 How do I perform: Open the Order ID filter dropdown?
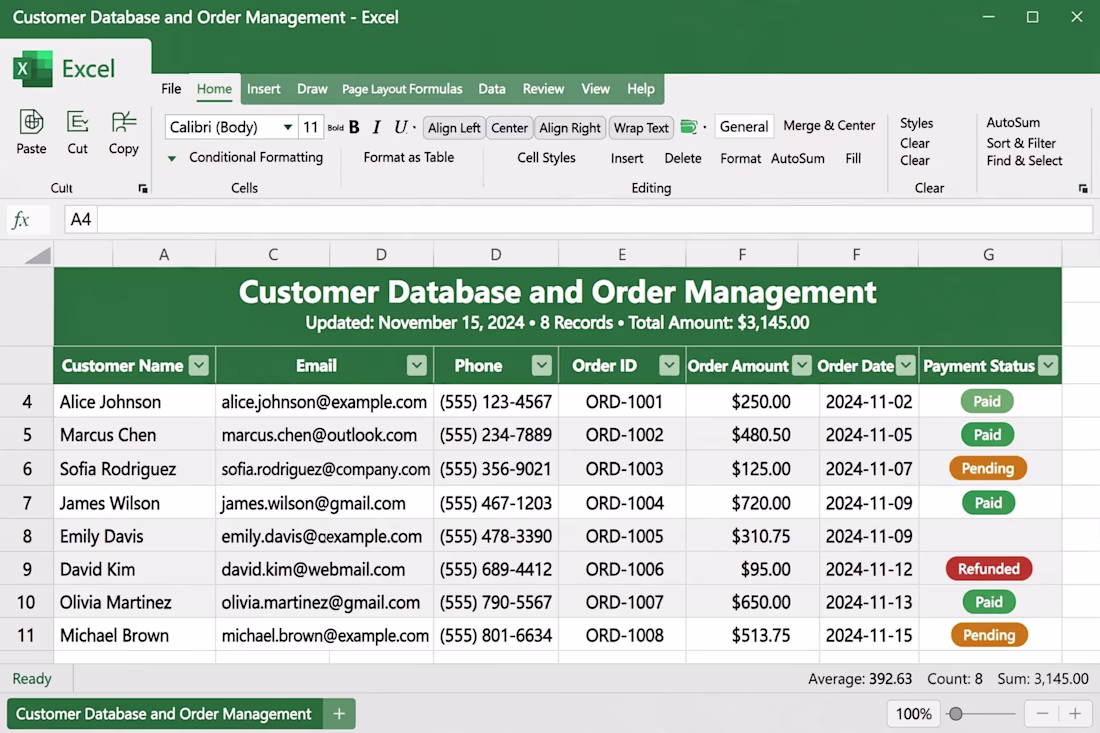(x=669, y=365)
